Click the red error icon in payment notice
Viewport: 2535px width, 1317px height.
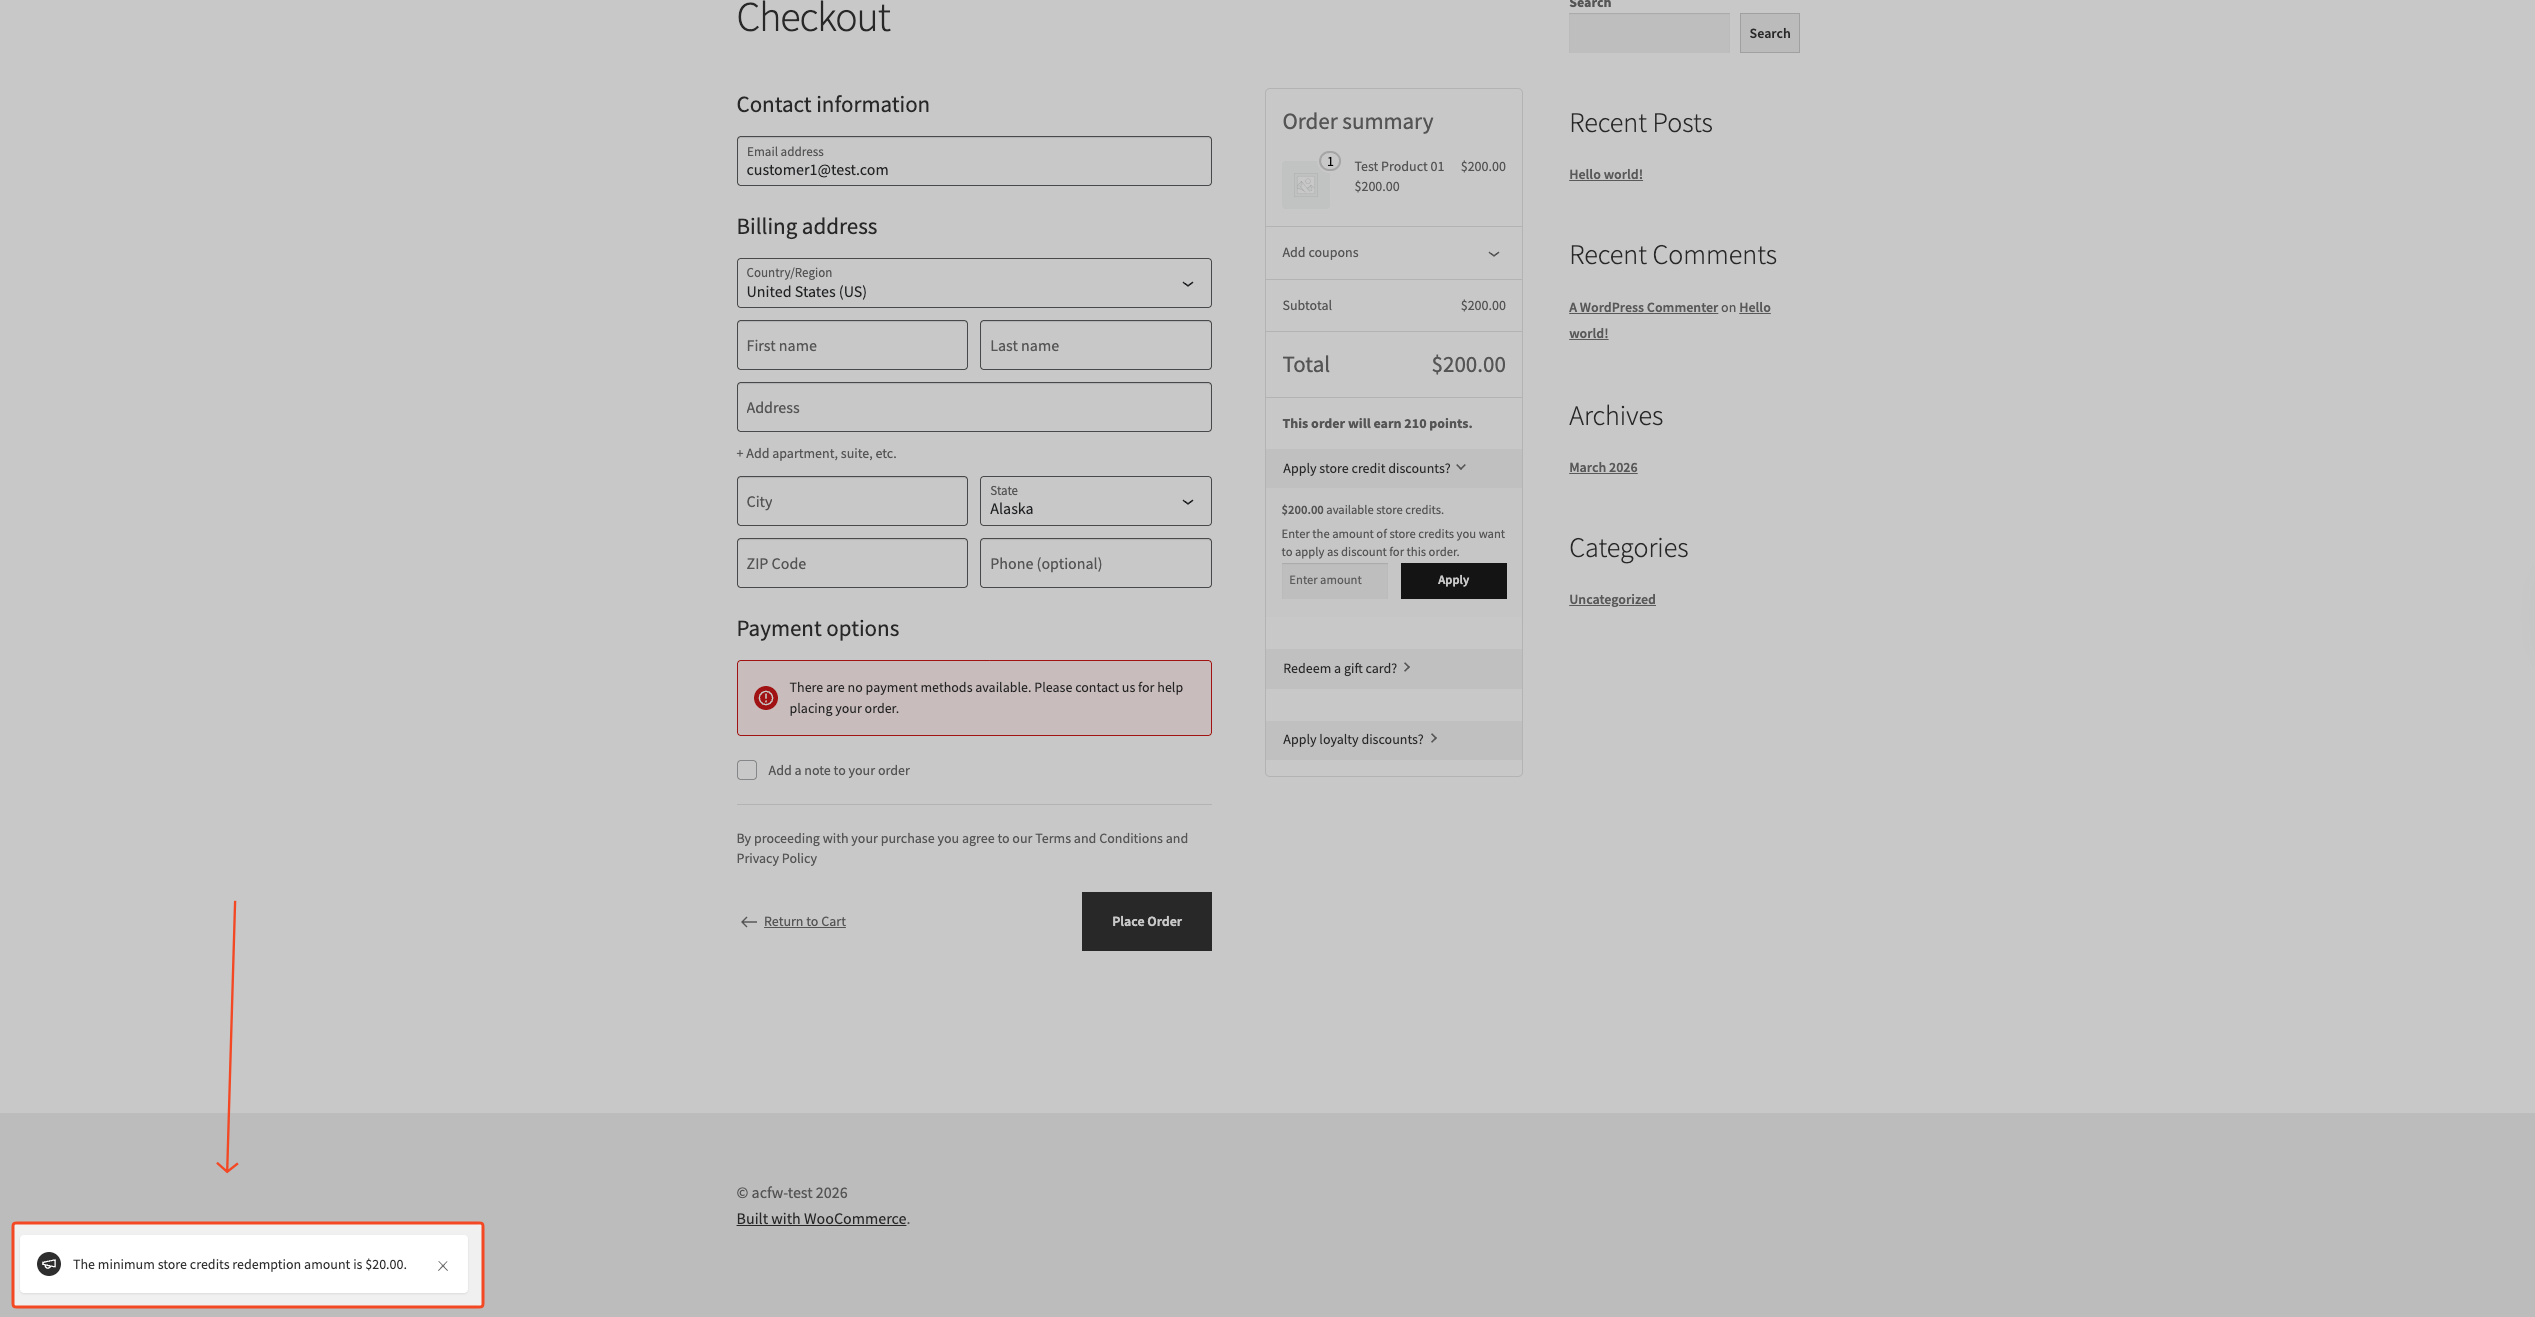(x=766, y=698)
